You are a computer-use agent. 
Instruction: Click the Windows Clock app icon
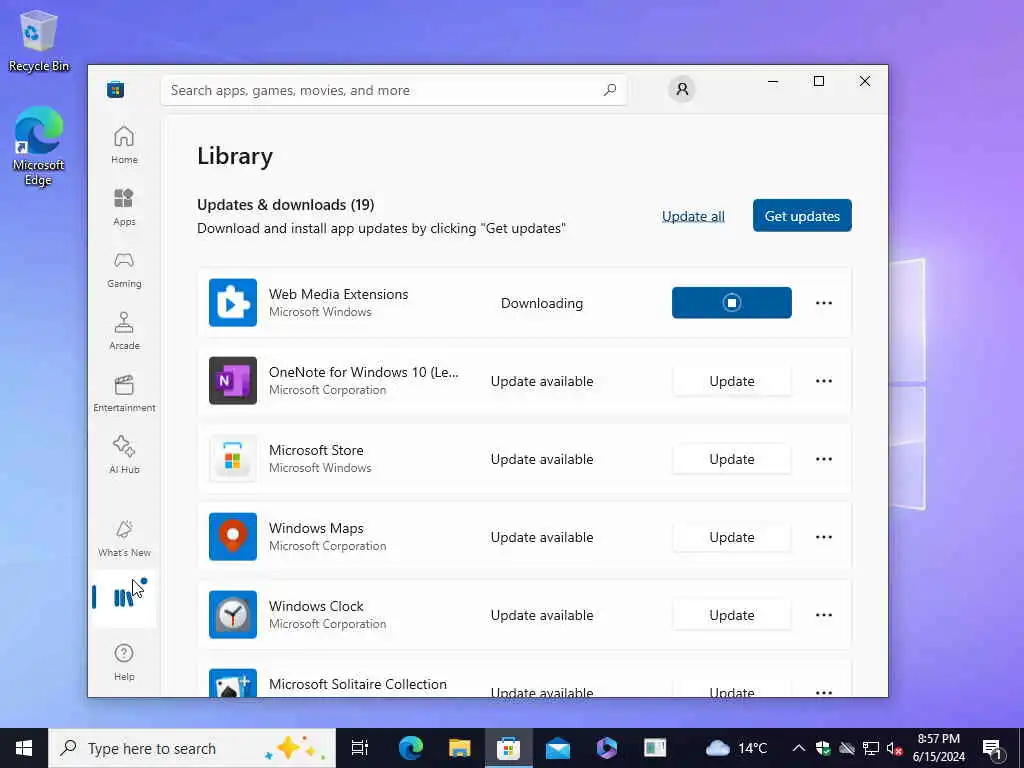coord(232,615)
